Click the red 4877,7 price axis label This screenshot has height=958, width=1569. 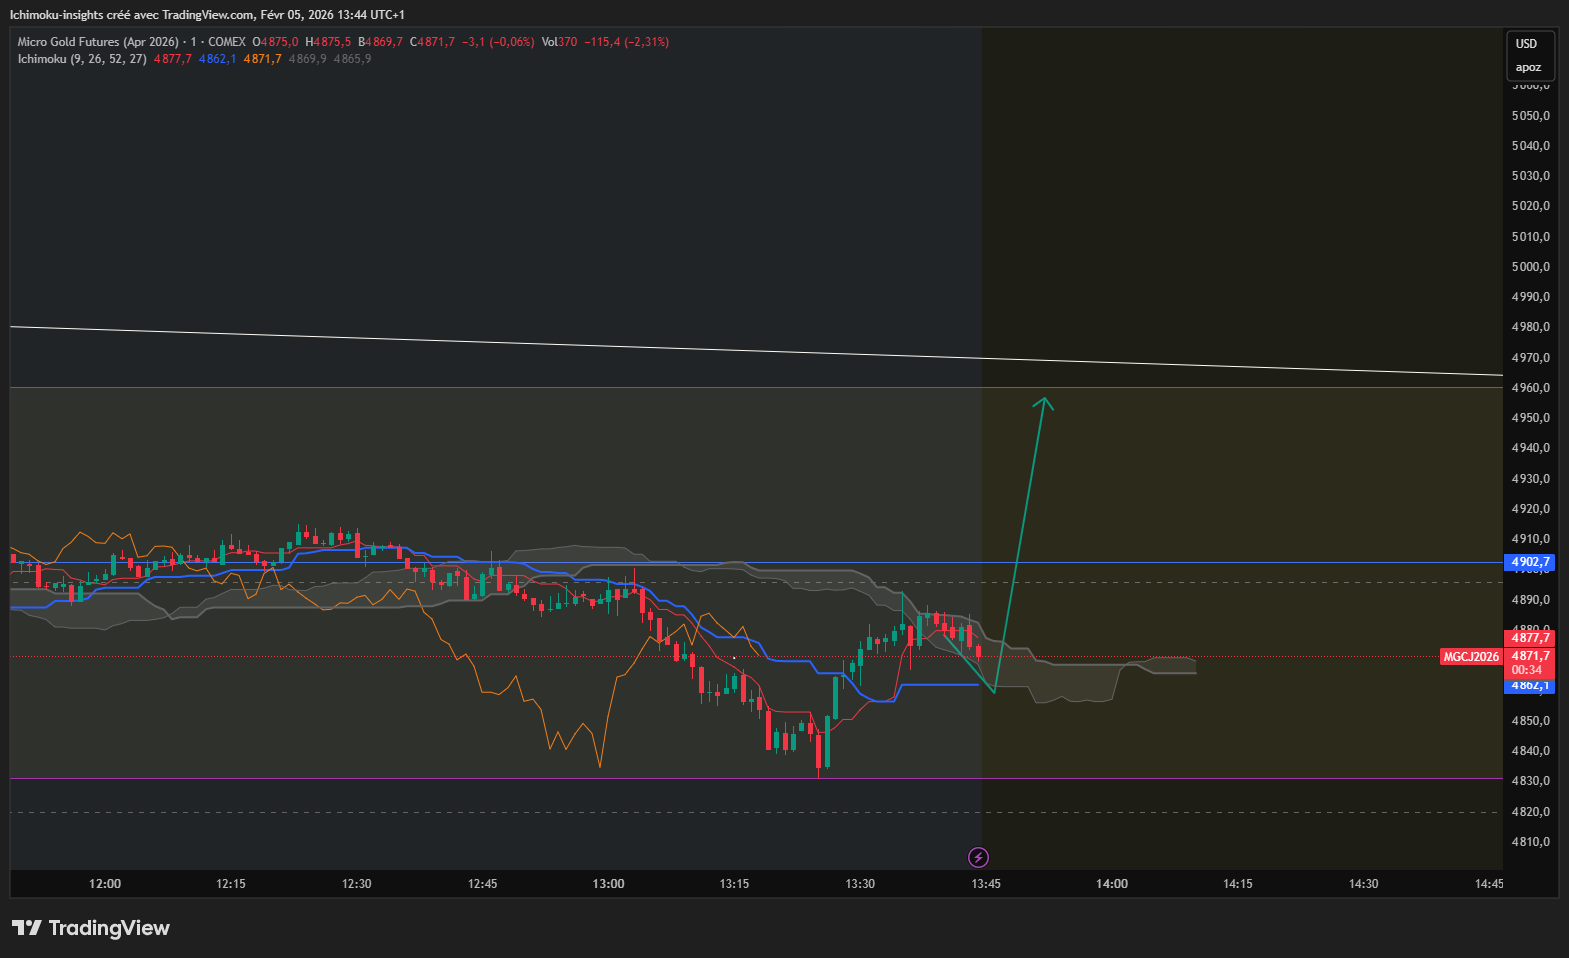(1530, 637)
